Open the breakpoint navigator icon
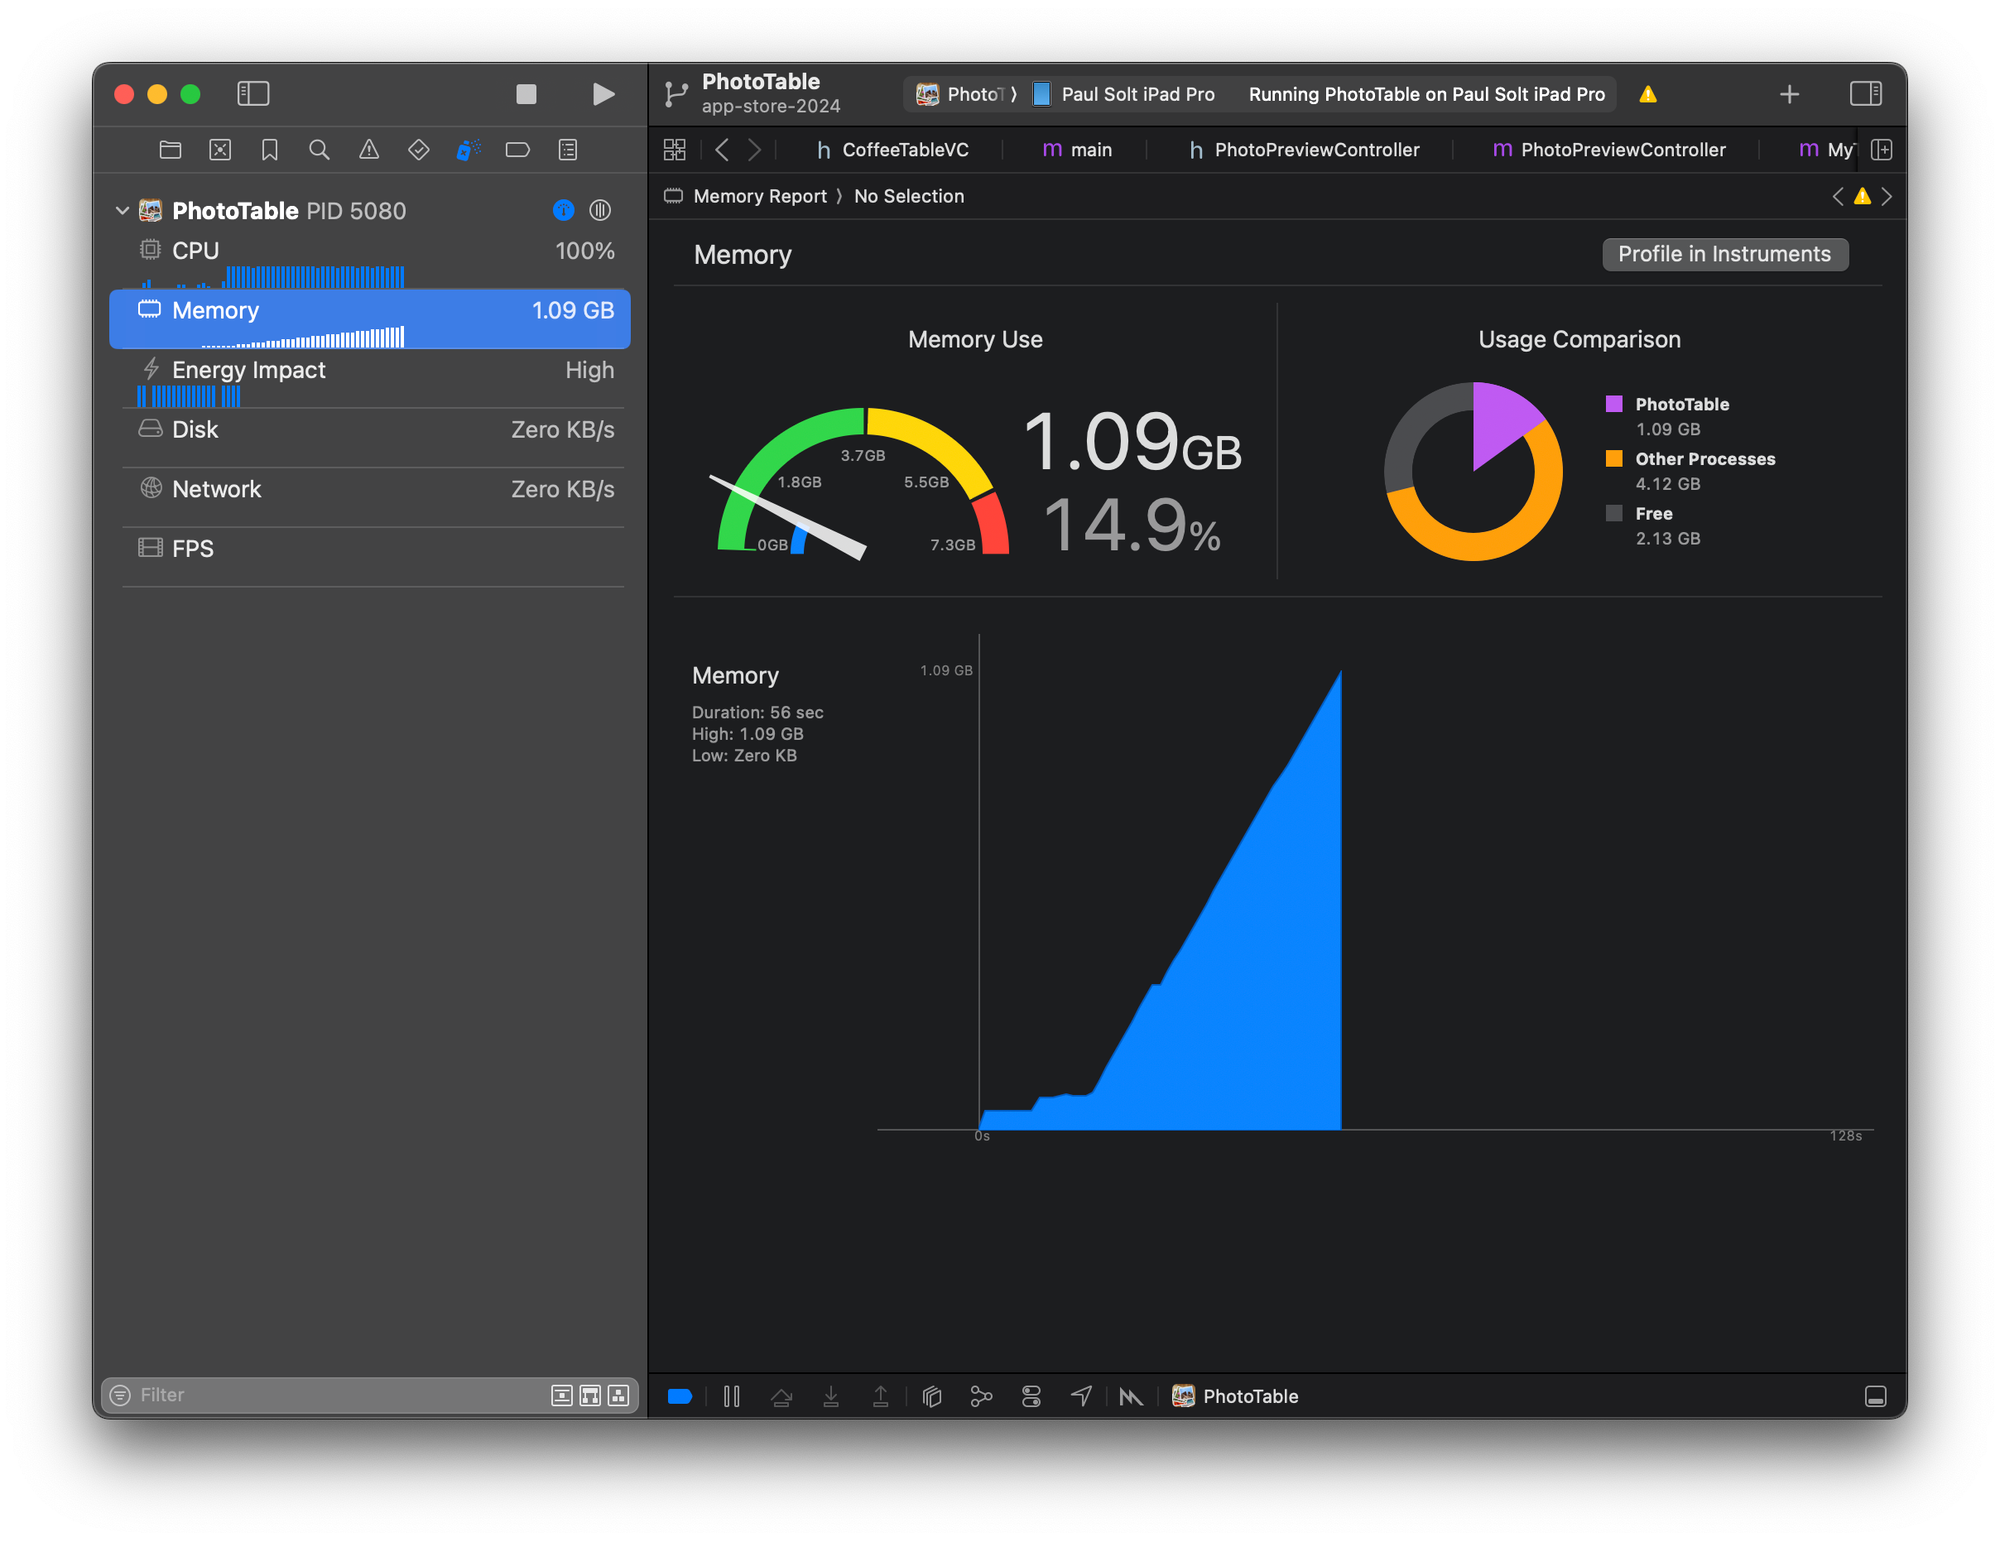 (x=517, y=150)
